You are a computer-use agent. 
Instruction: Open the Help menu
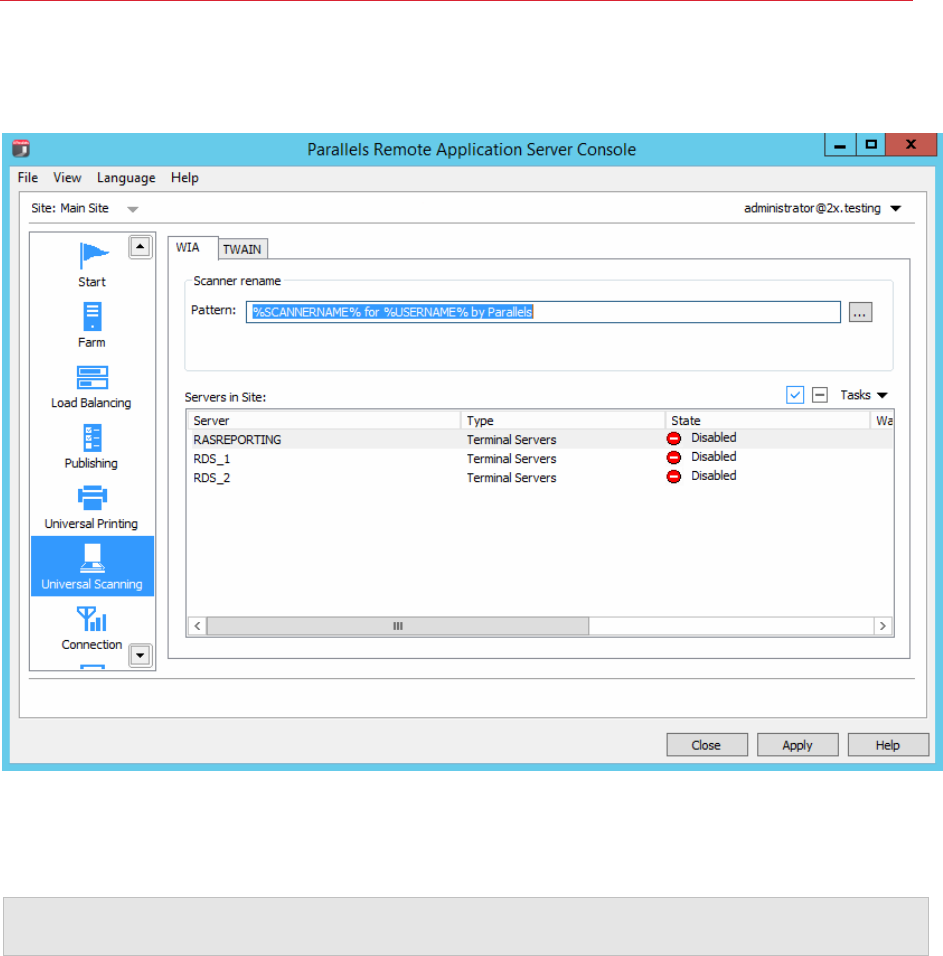[185, 177]
